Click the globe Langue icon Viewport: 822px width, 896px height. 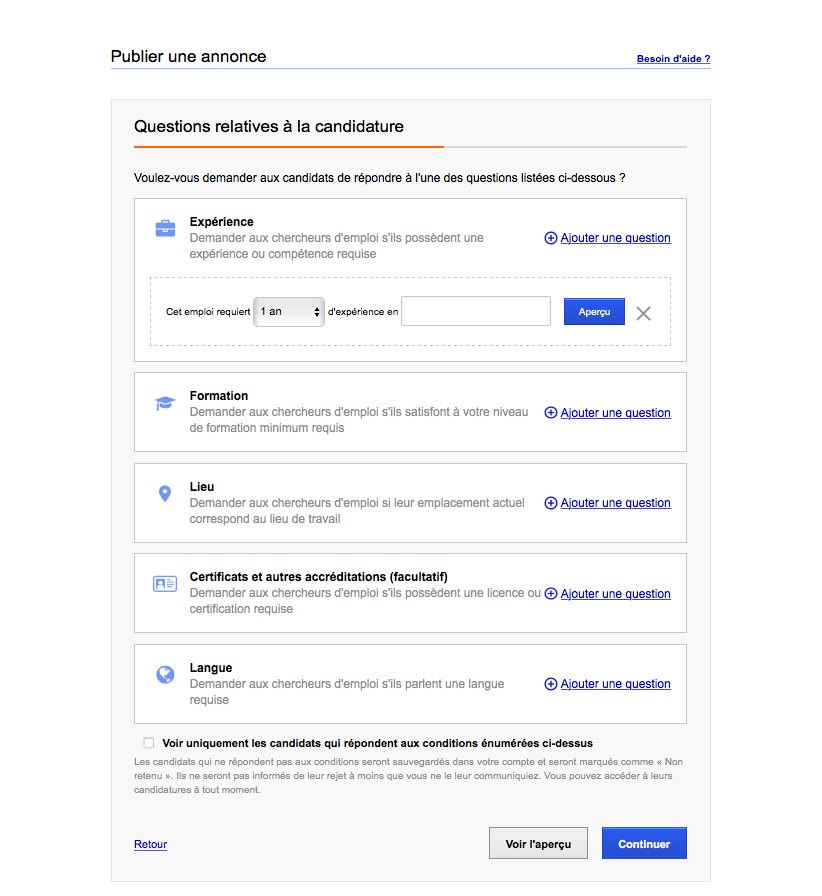[165, 675]
